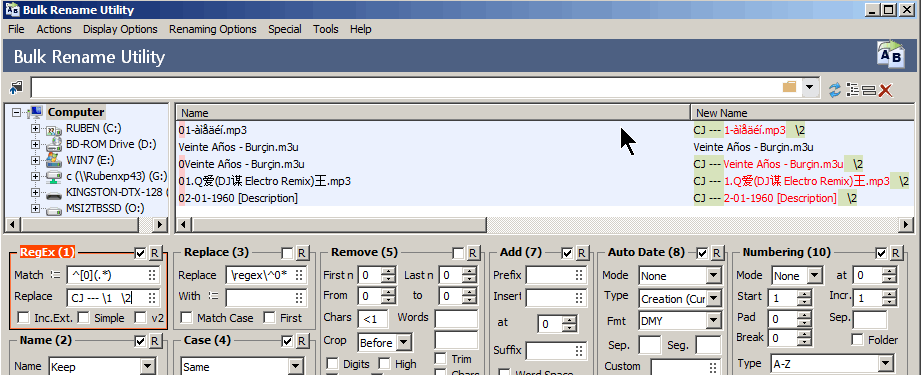Open the Numbering Mode None dropdown
The height and width of the screenshot is (375, 921).
coord(814,276)
